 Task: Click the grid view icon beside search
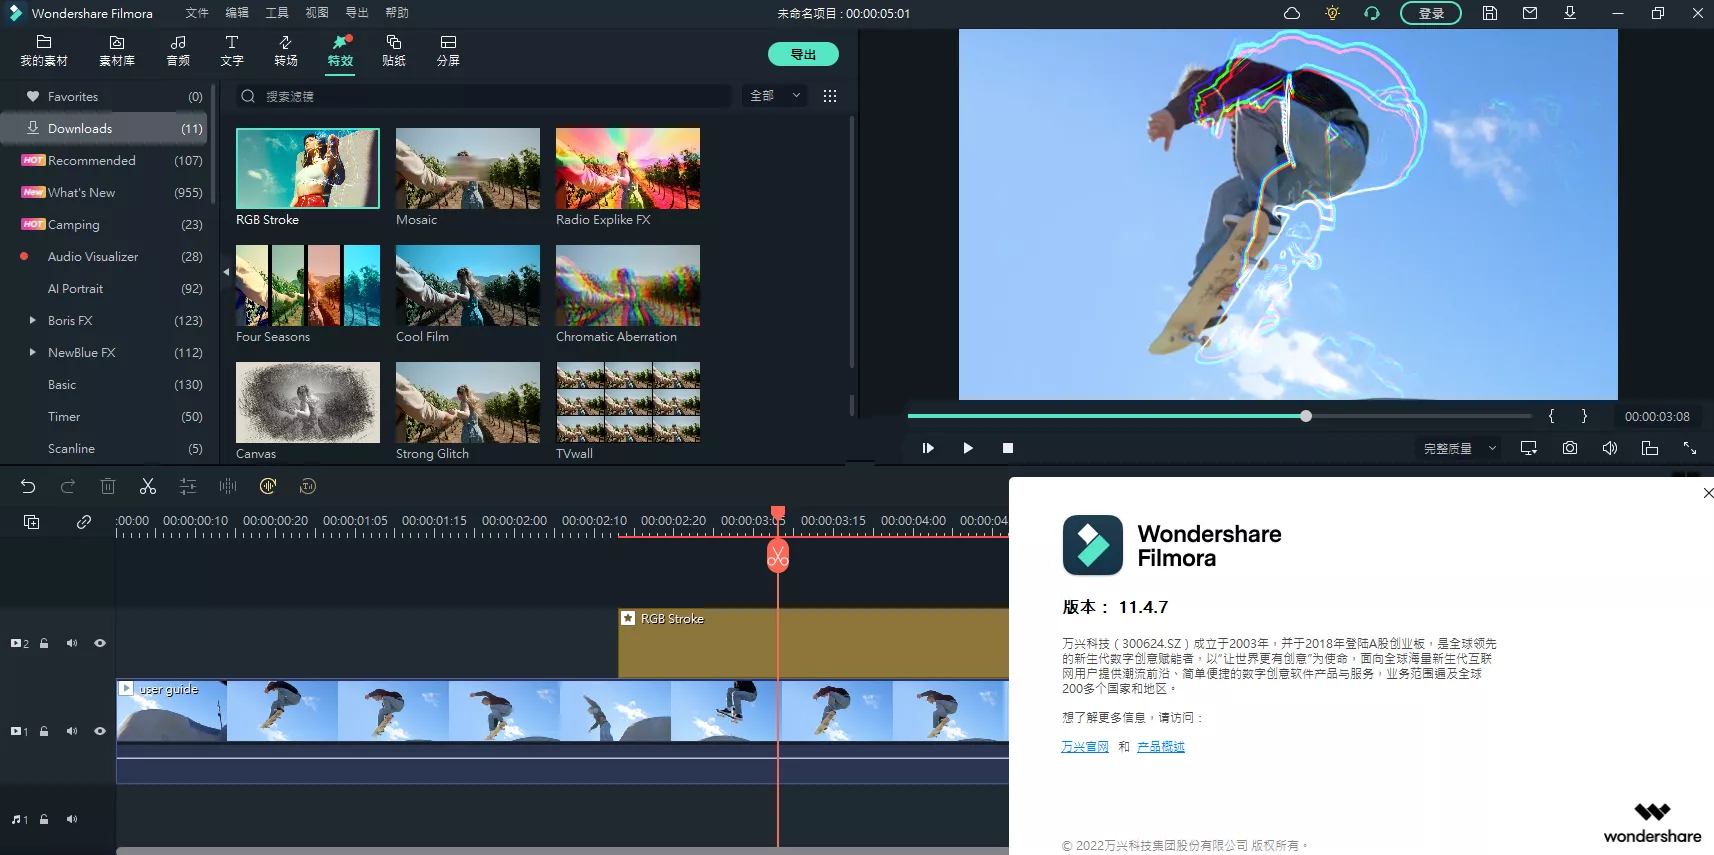point(829,96)
